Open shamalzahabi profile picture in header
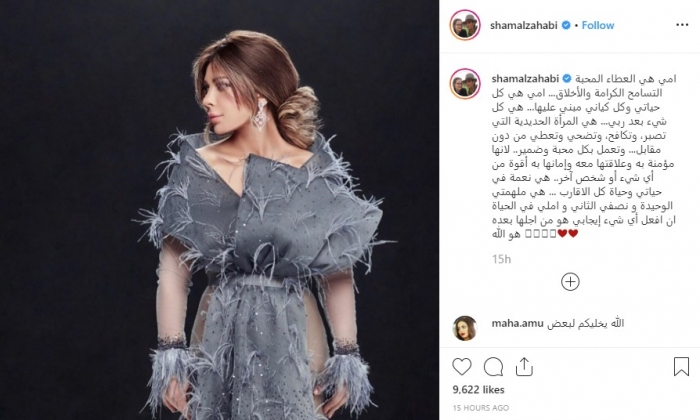The height and width of the screenshot is (420, 700). click(465, 25)
